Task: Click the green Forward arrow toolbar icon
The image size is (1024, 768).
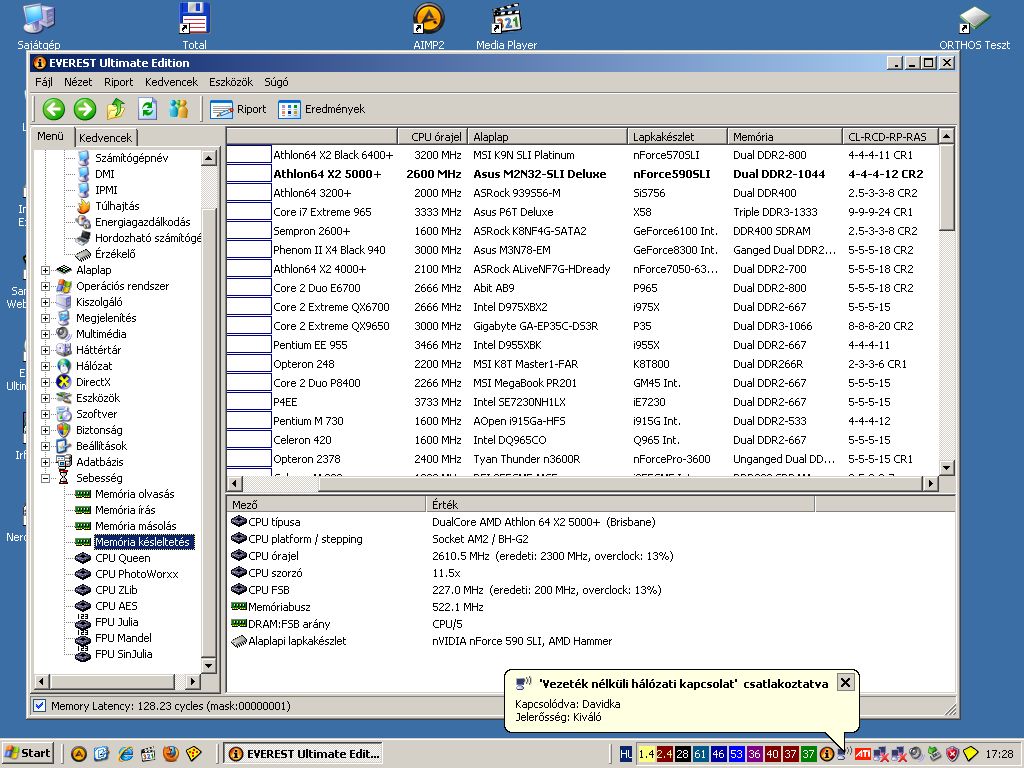Action: pyautogui.click(x=85, y=109)
